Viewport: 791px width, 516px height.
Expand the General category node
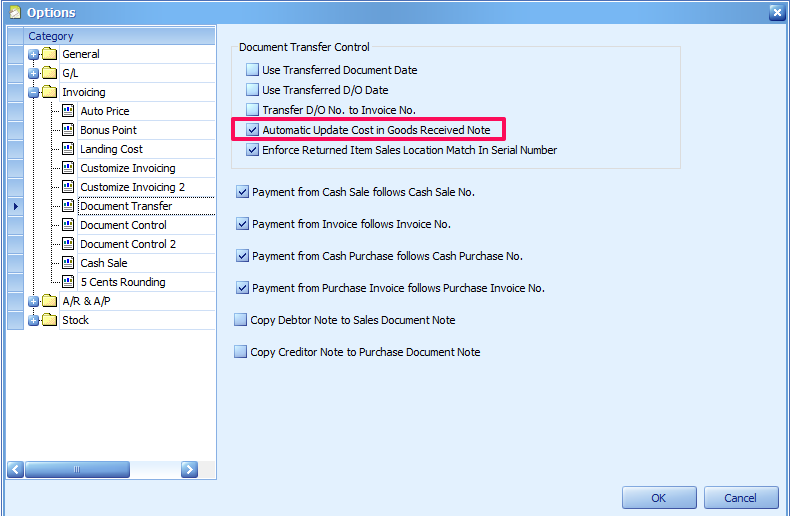tap(34, 54)
